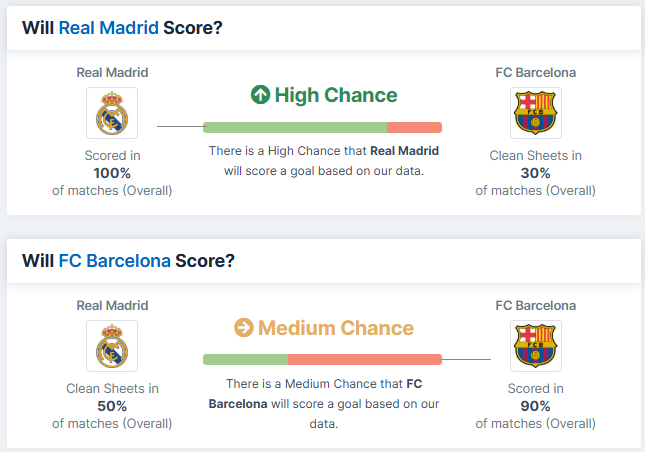Viewport: 645px width, 452px height.
Task: Click the 50% clean sheets statistic
Action: 112,406
